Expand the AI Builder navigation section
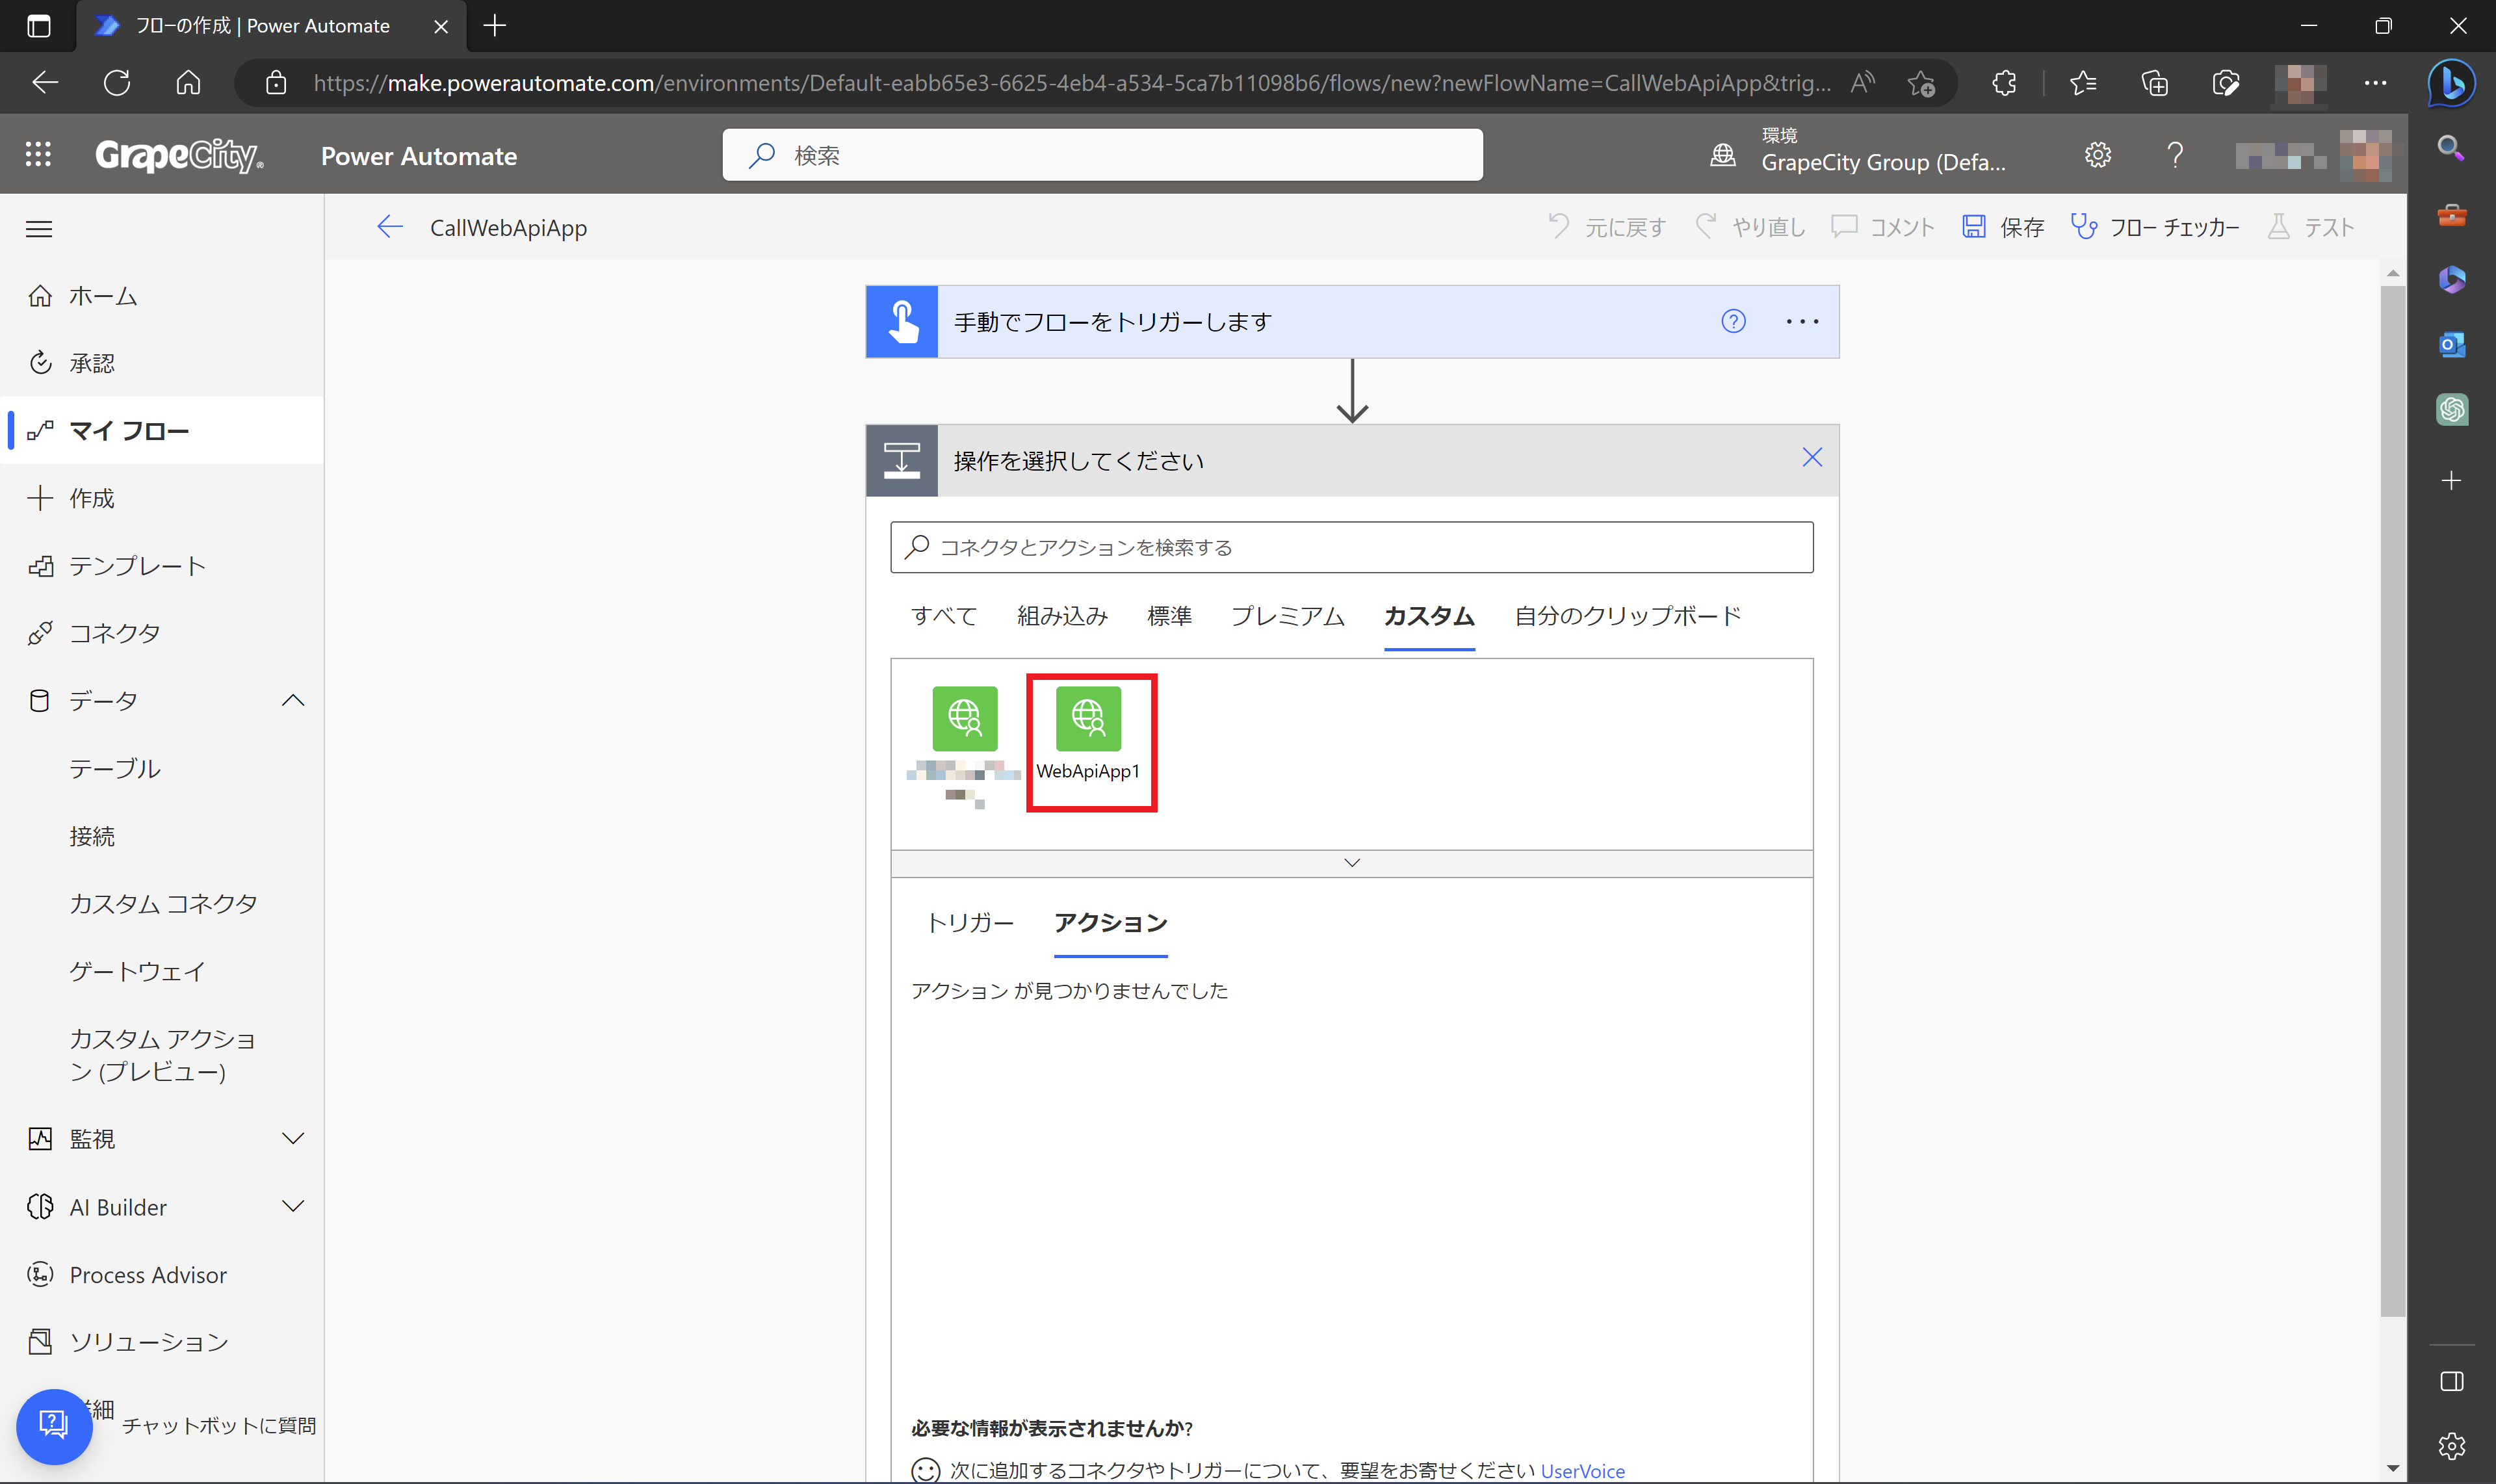This screenshot has width=2496, height=1484. 293,1206
